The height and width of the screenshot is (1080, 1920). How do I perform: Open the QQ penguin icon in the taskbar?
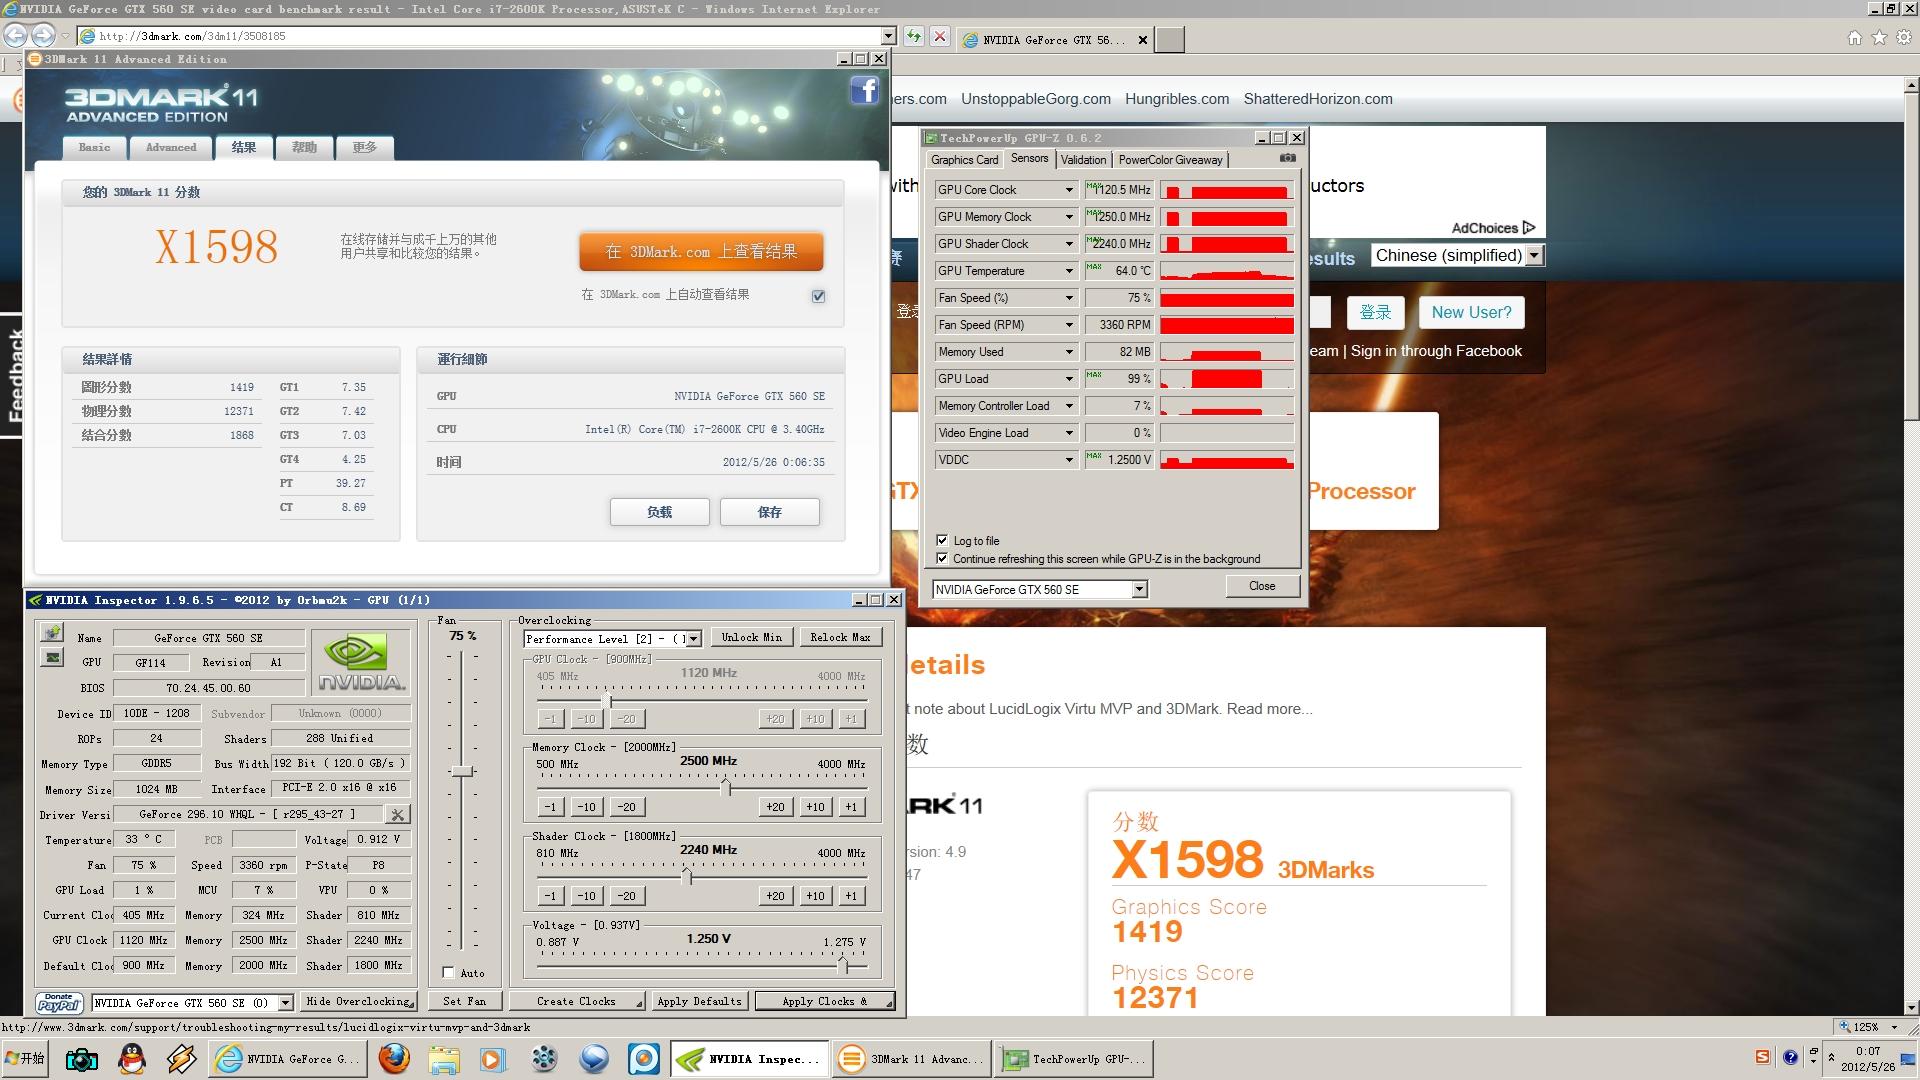click(x=132, y=1059)
